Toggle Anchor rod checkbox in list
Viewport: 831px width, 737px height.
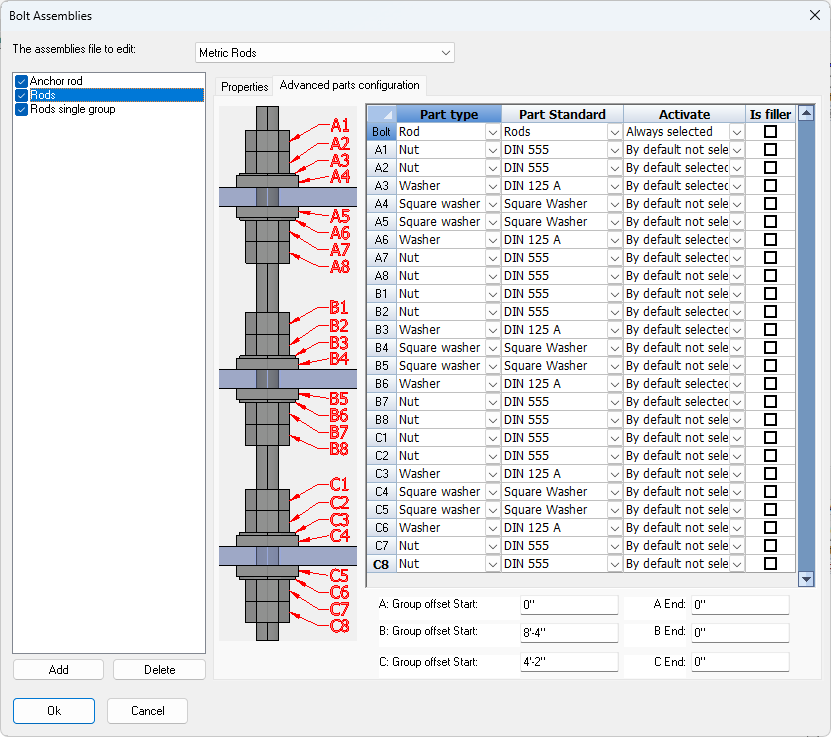[21, 81]
